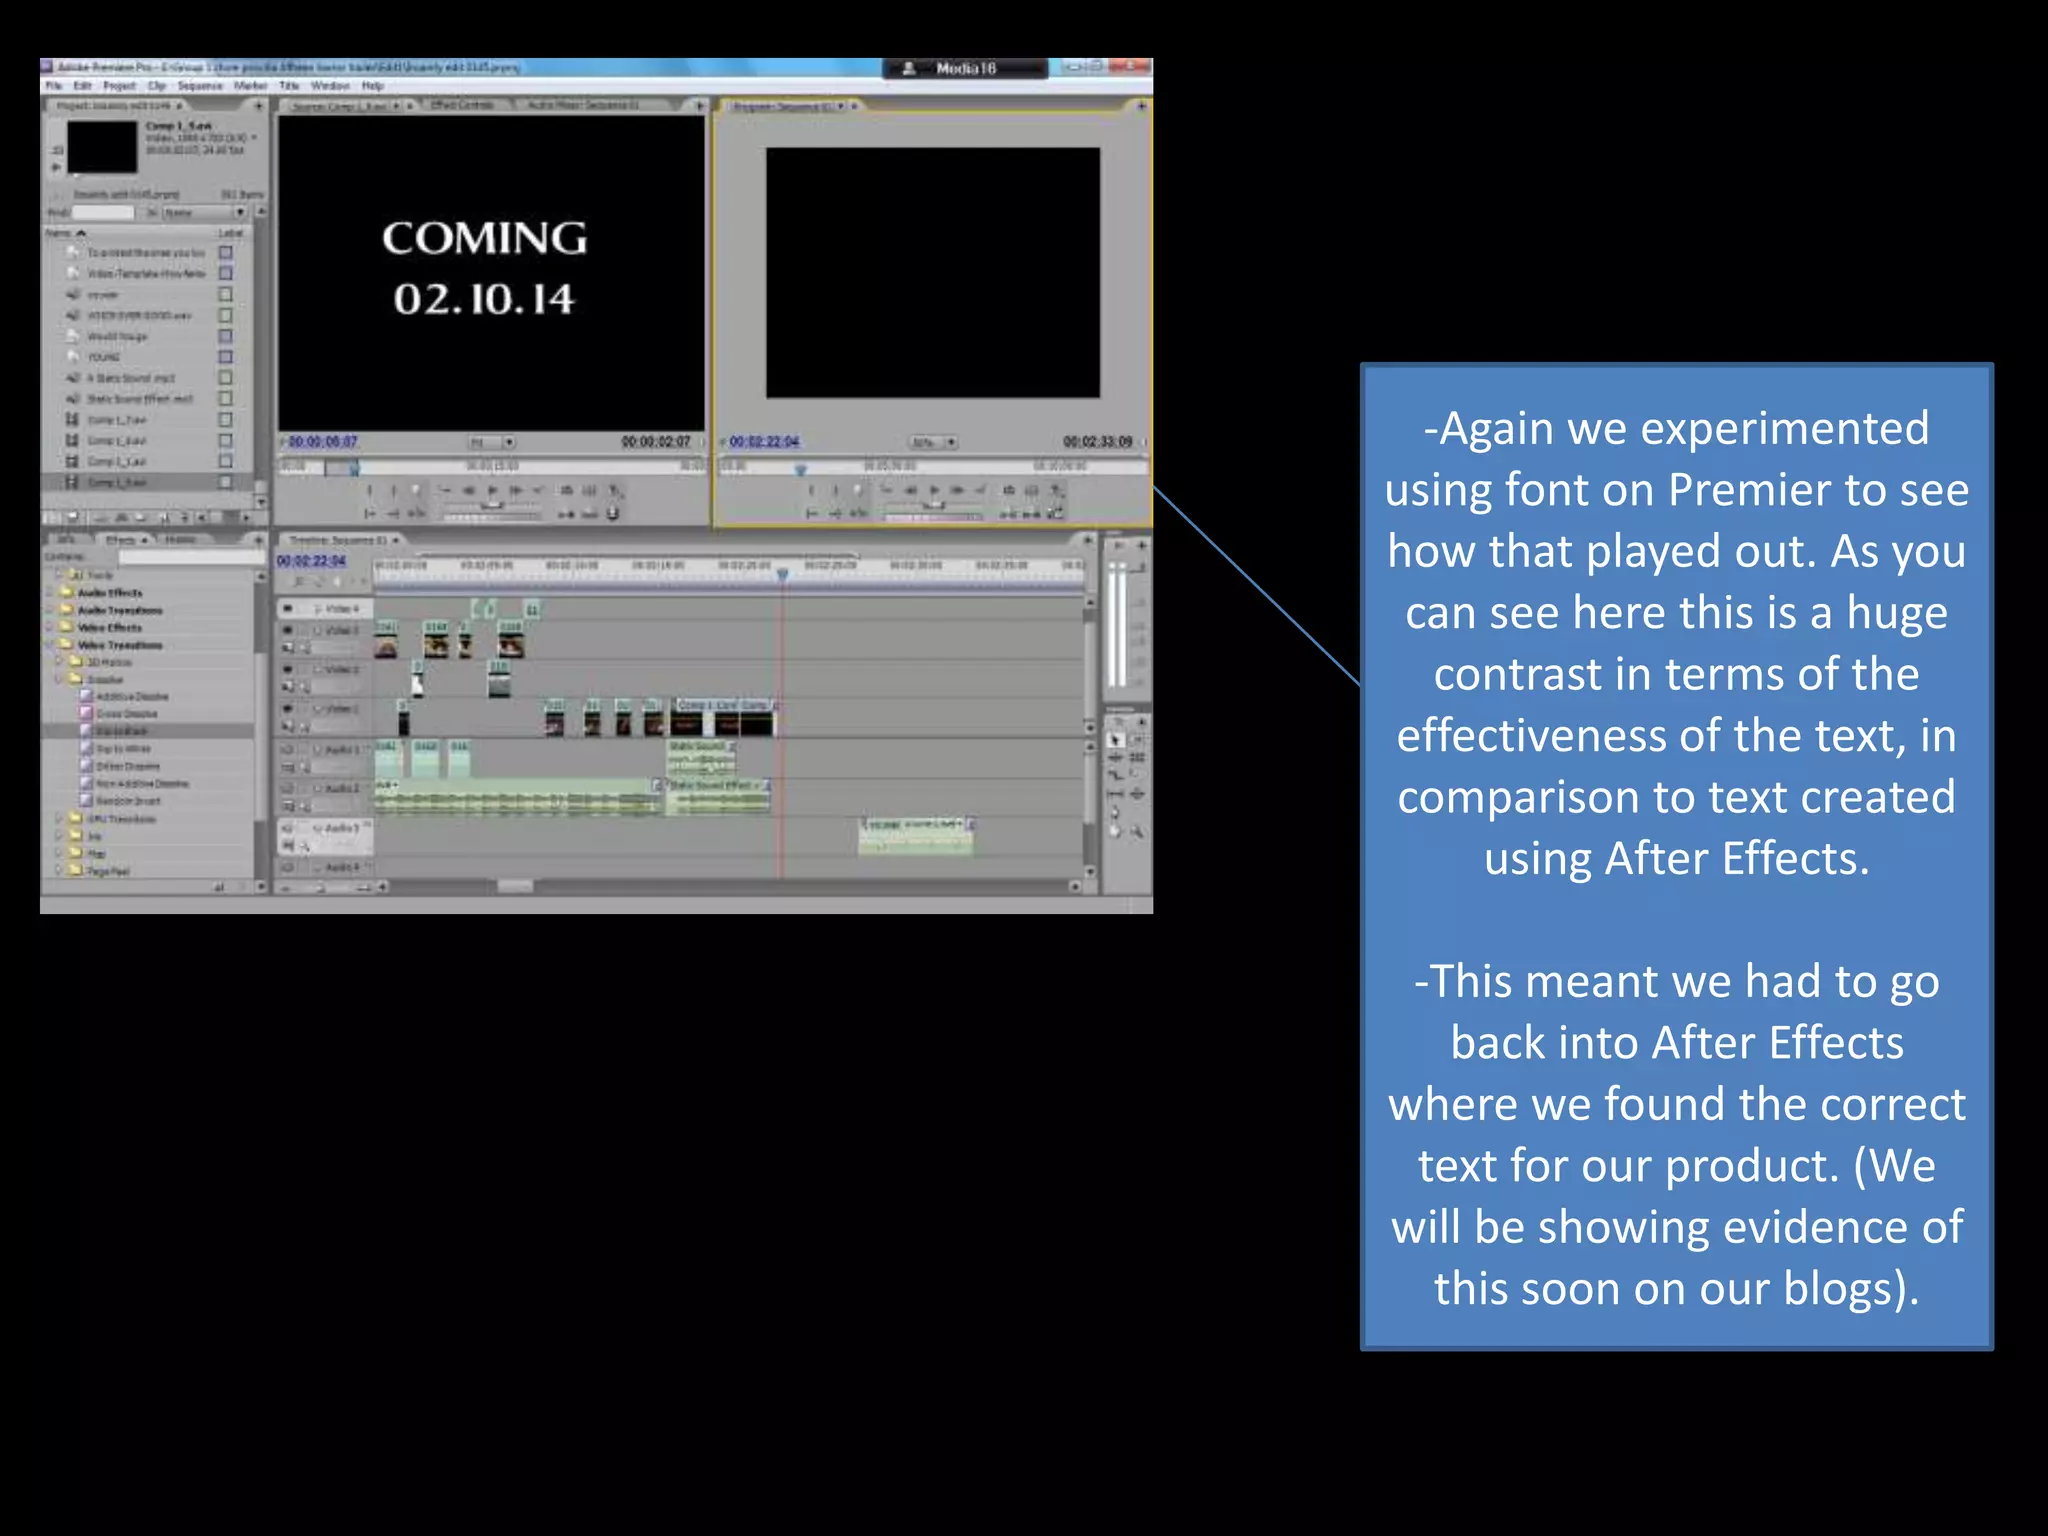
Task: Select the Random Invert transition
Action: [x=128, y=801]
